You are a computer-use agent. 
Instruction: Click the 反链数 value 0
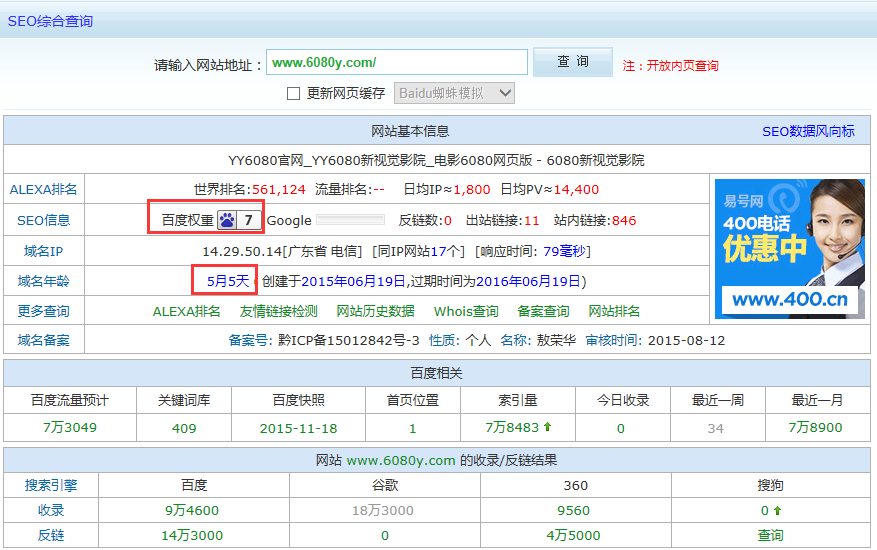[448, 220]
